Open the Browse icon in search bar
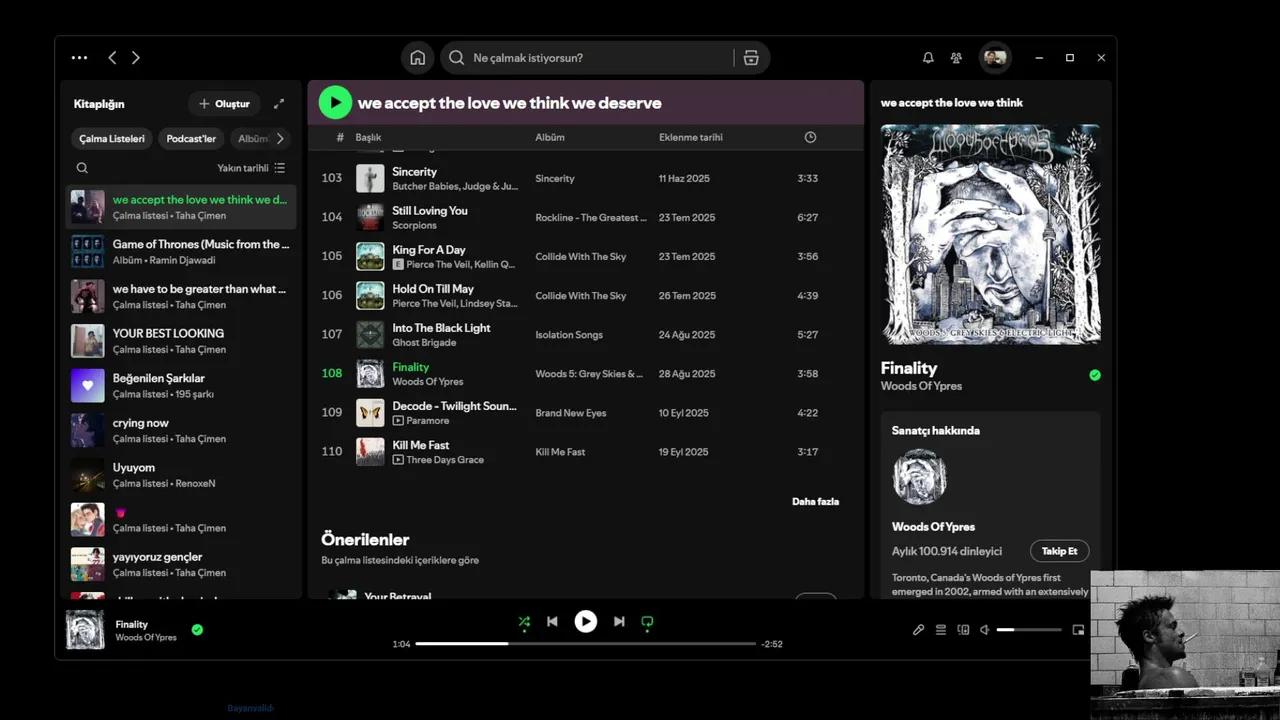1280x720 pixels. tap(751, 58)
